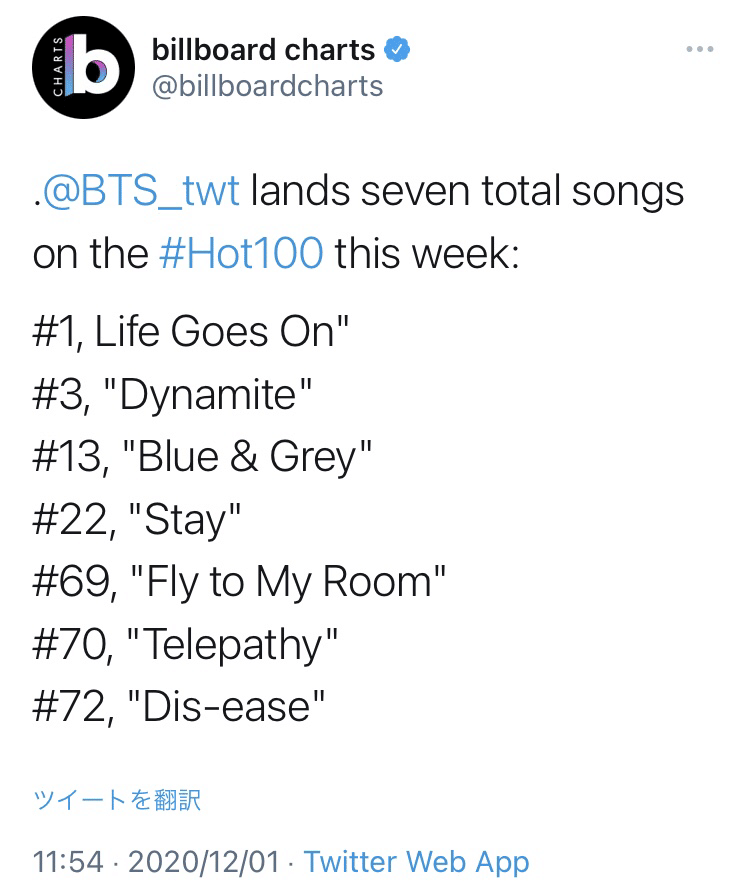Open the @BTS_twt mention link
Screen dimensions: 750x893
[x=141, y=190]
